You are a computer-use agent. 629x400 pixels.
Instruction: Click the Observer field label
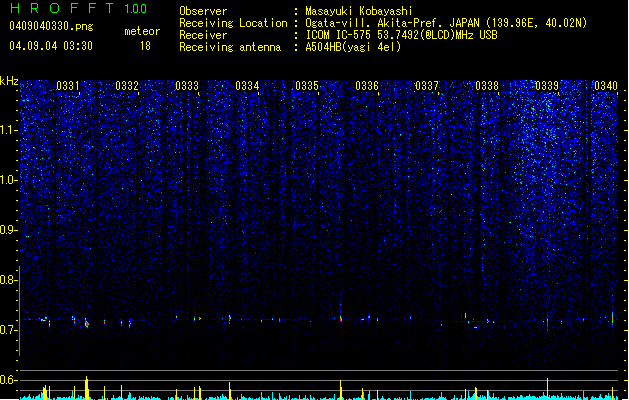point(203,11)
